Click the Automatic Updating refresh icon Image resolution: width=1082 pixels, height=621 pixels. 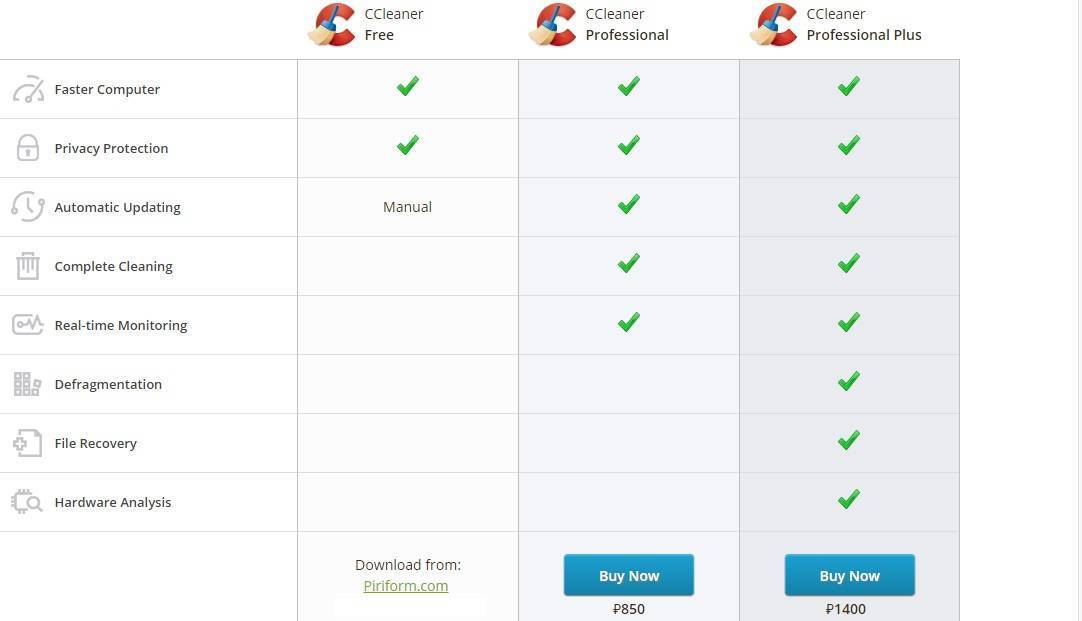point(28,207)
